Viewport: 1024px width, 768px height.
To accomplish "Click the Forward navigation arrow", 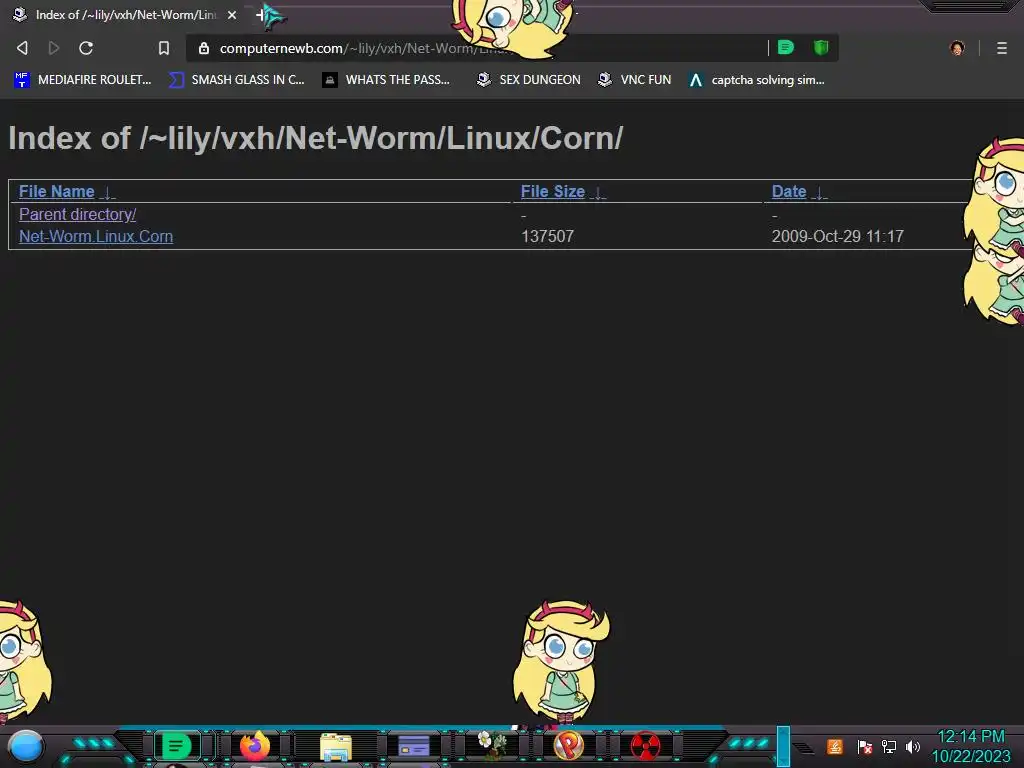I will point(54,48).
